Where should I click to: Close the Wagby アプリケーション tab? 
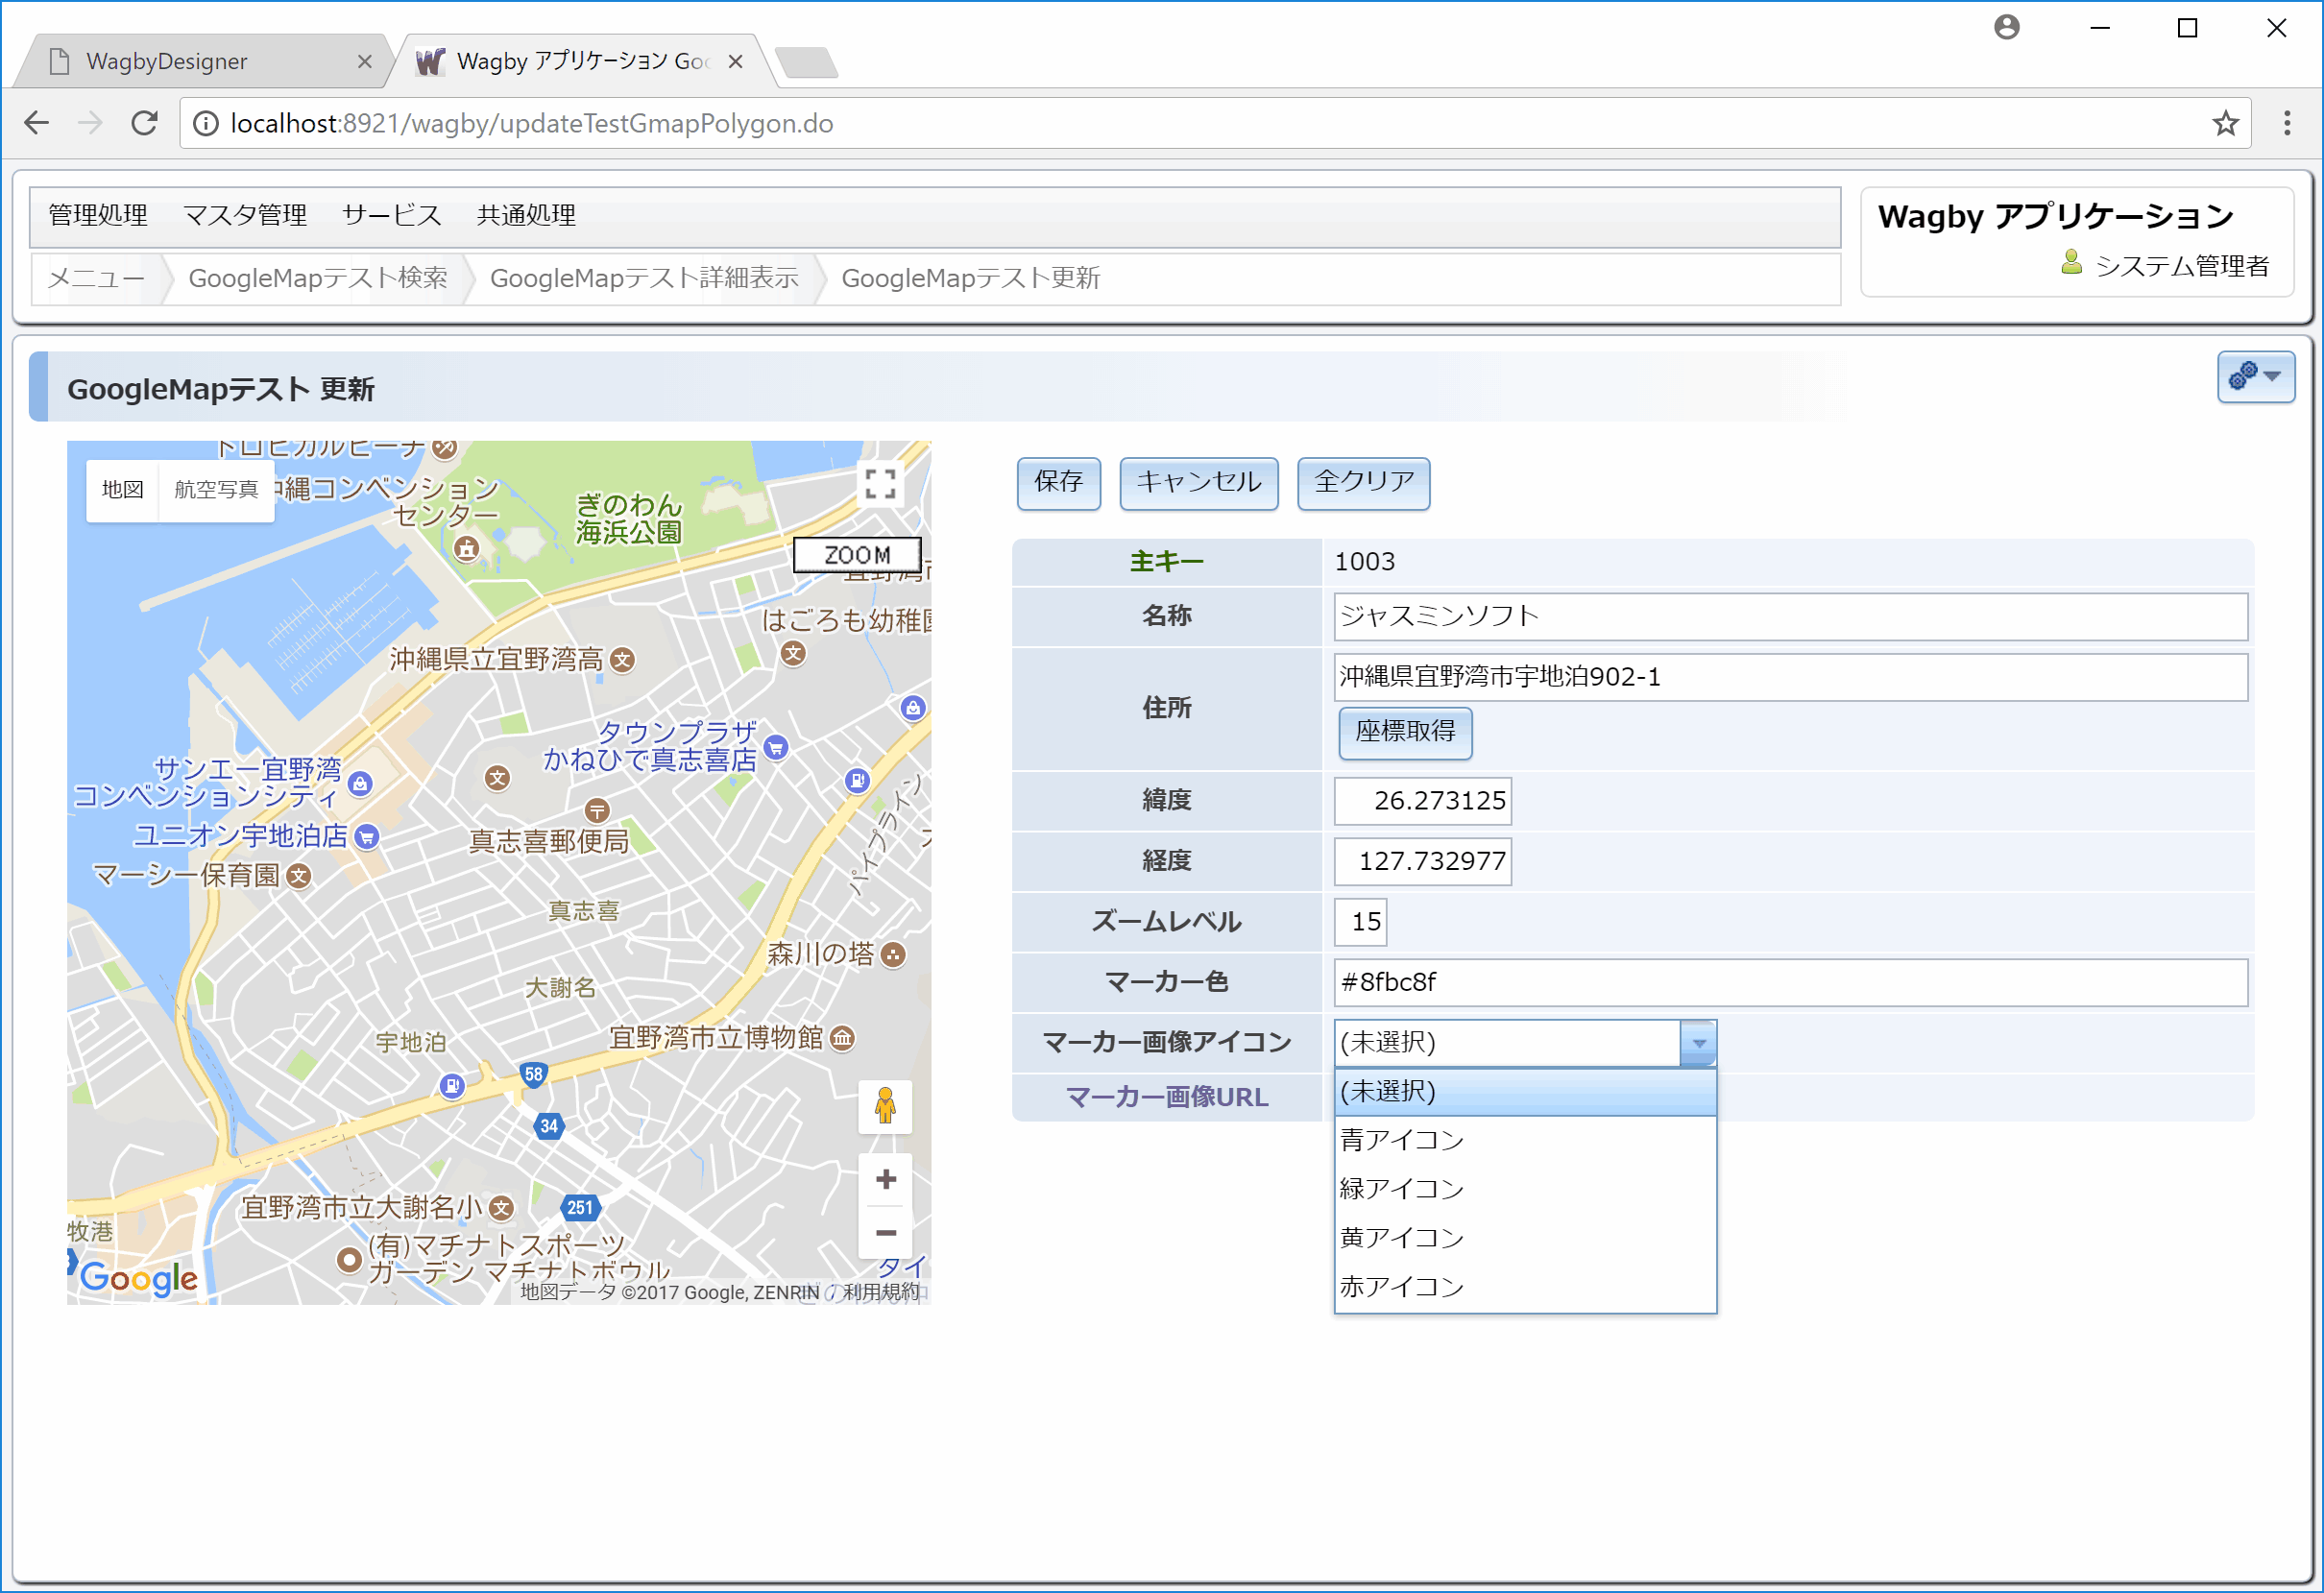[735, 61]
